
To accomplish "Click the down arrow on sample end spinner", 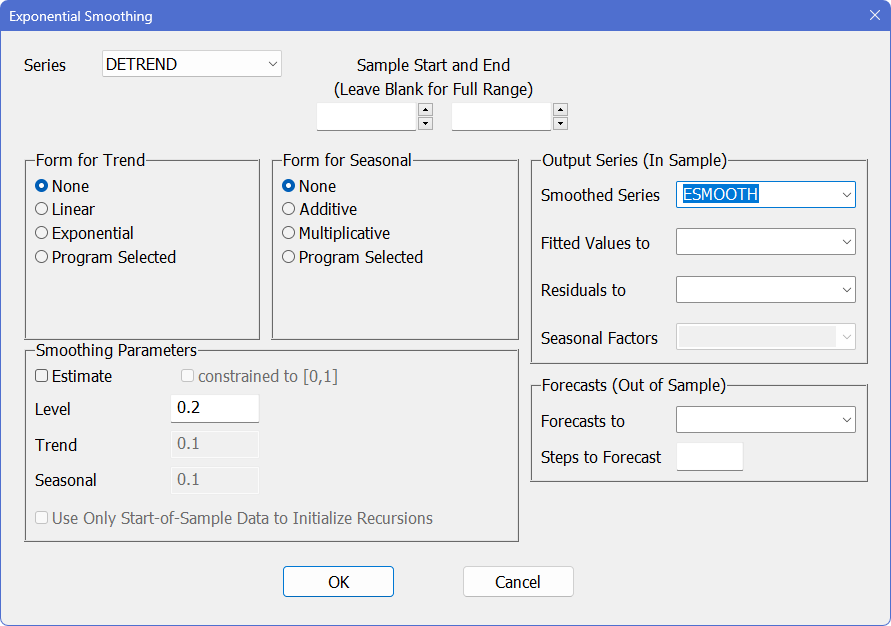I will click(560, 124).
